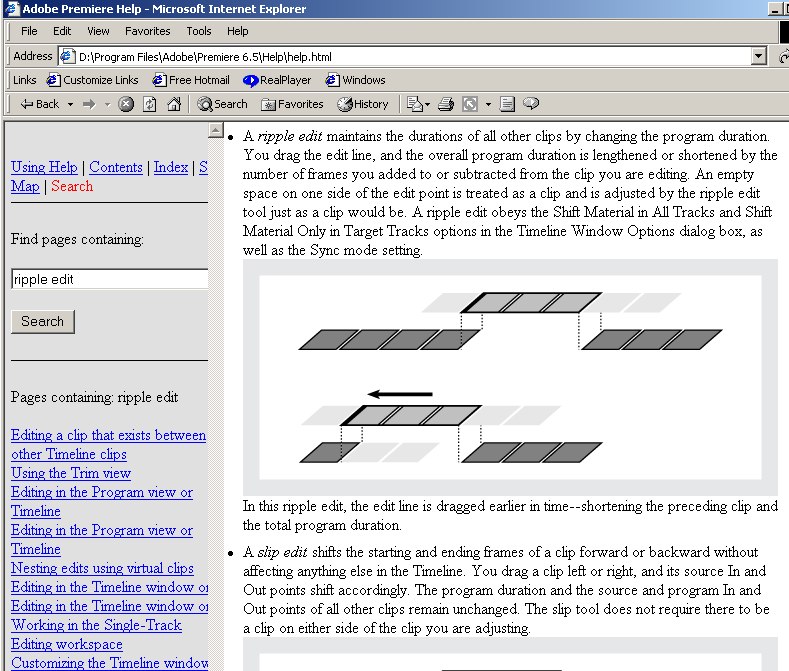
Task: Open the Favorites menu
Action: (x=147, y=31)
